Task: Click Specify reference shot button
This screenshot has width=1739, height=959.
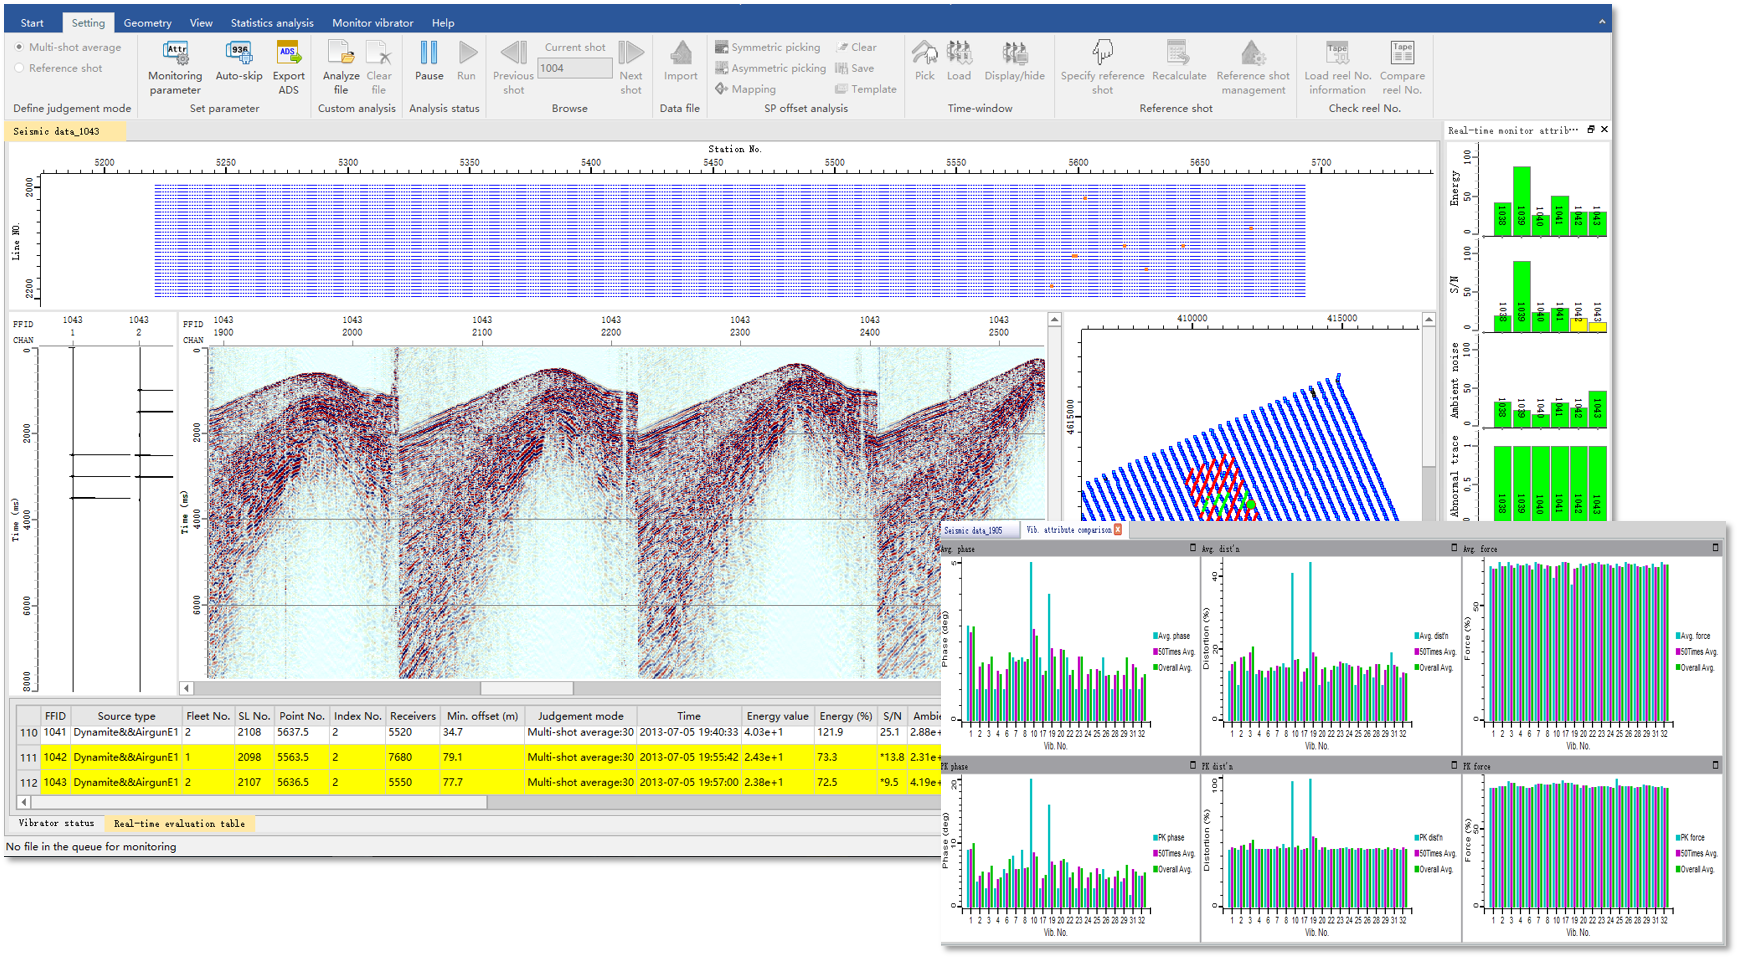Action: point(1102,67)
